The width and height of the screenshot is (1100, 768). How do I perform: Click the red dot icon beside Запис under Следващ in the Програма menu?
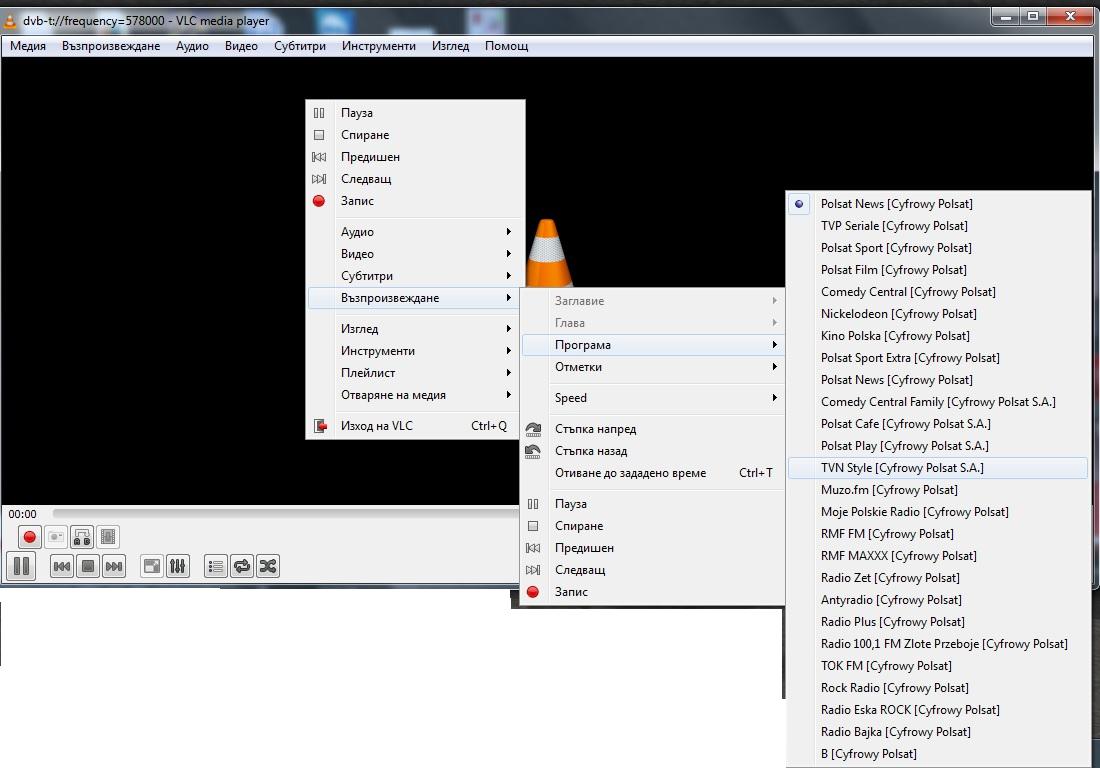pos(533,592)
